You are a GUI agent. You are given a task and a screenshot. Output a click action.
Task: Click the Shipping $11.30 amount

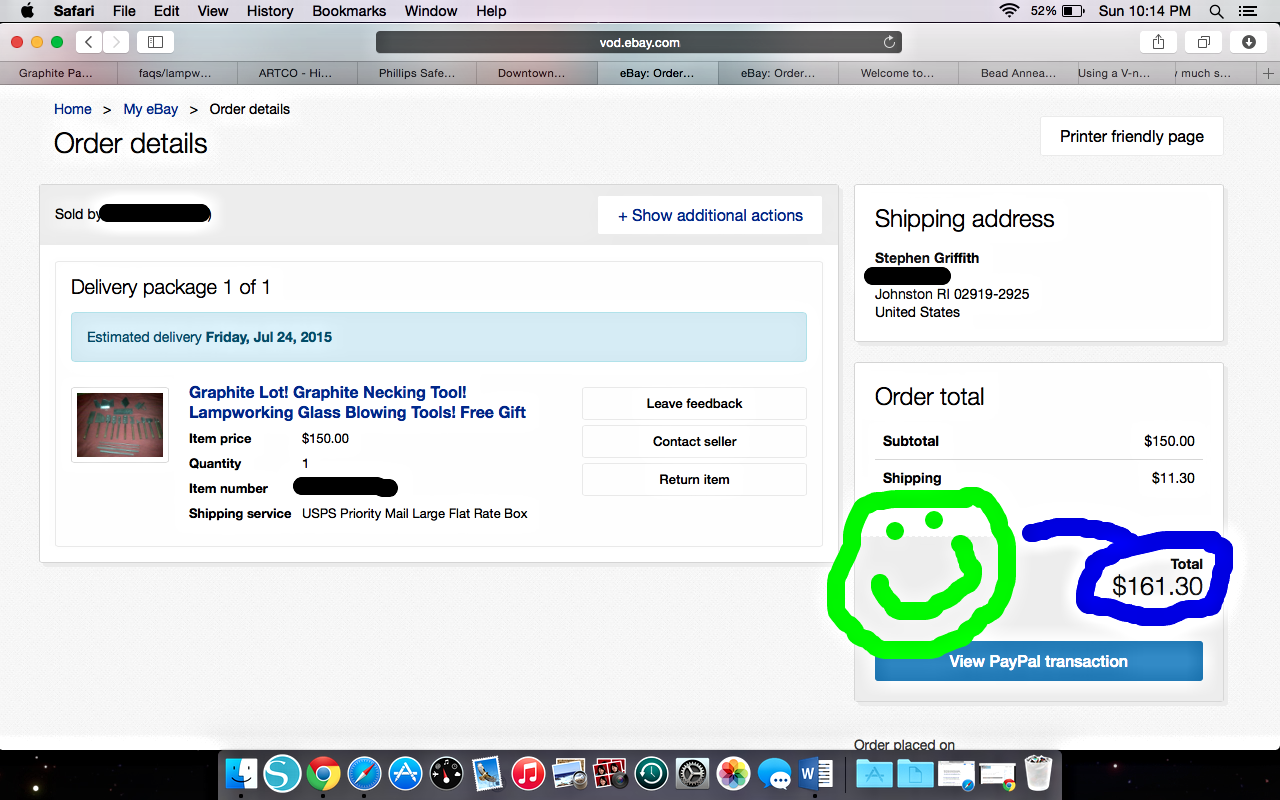tap(1173, 478)
